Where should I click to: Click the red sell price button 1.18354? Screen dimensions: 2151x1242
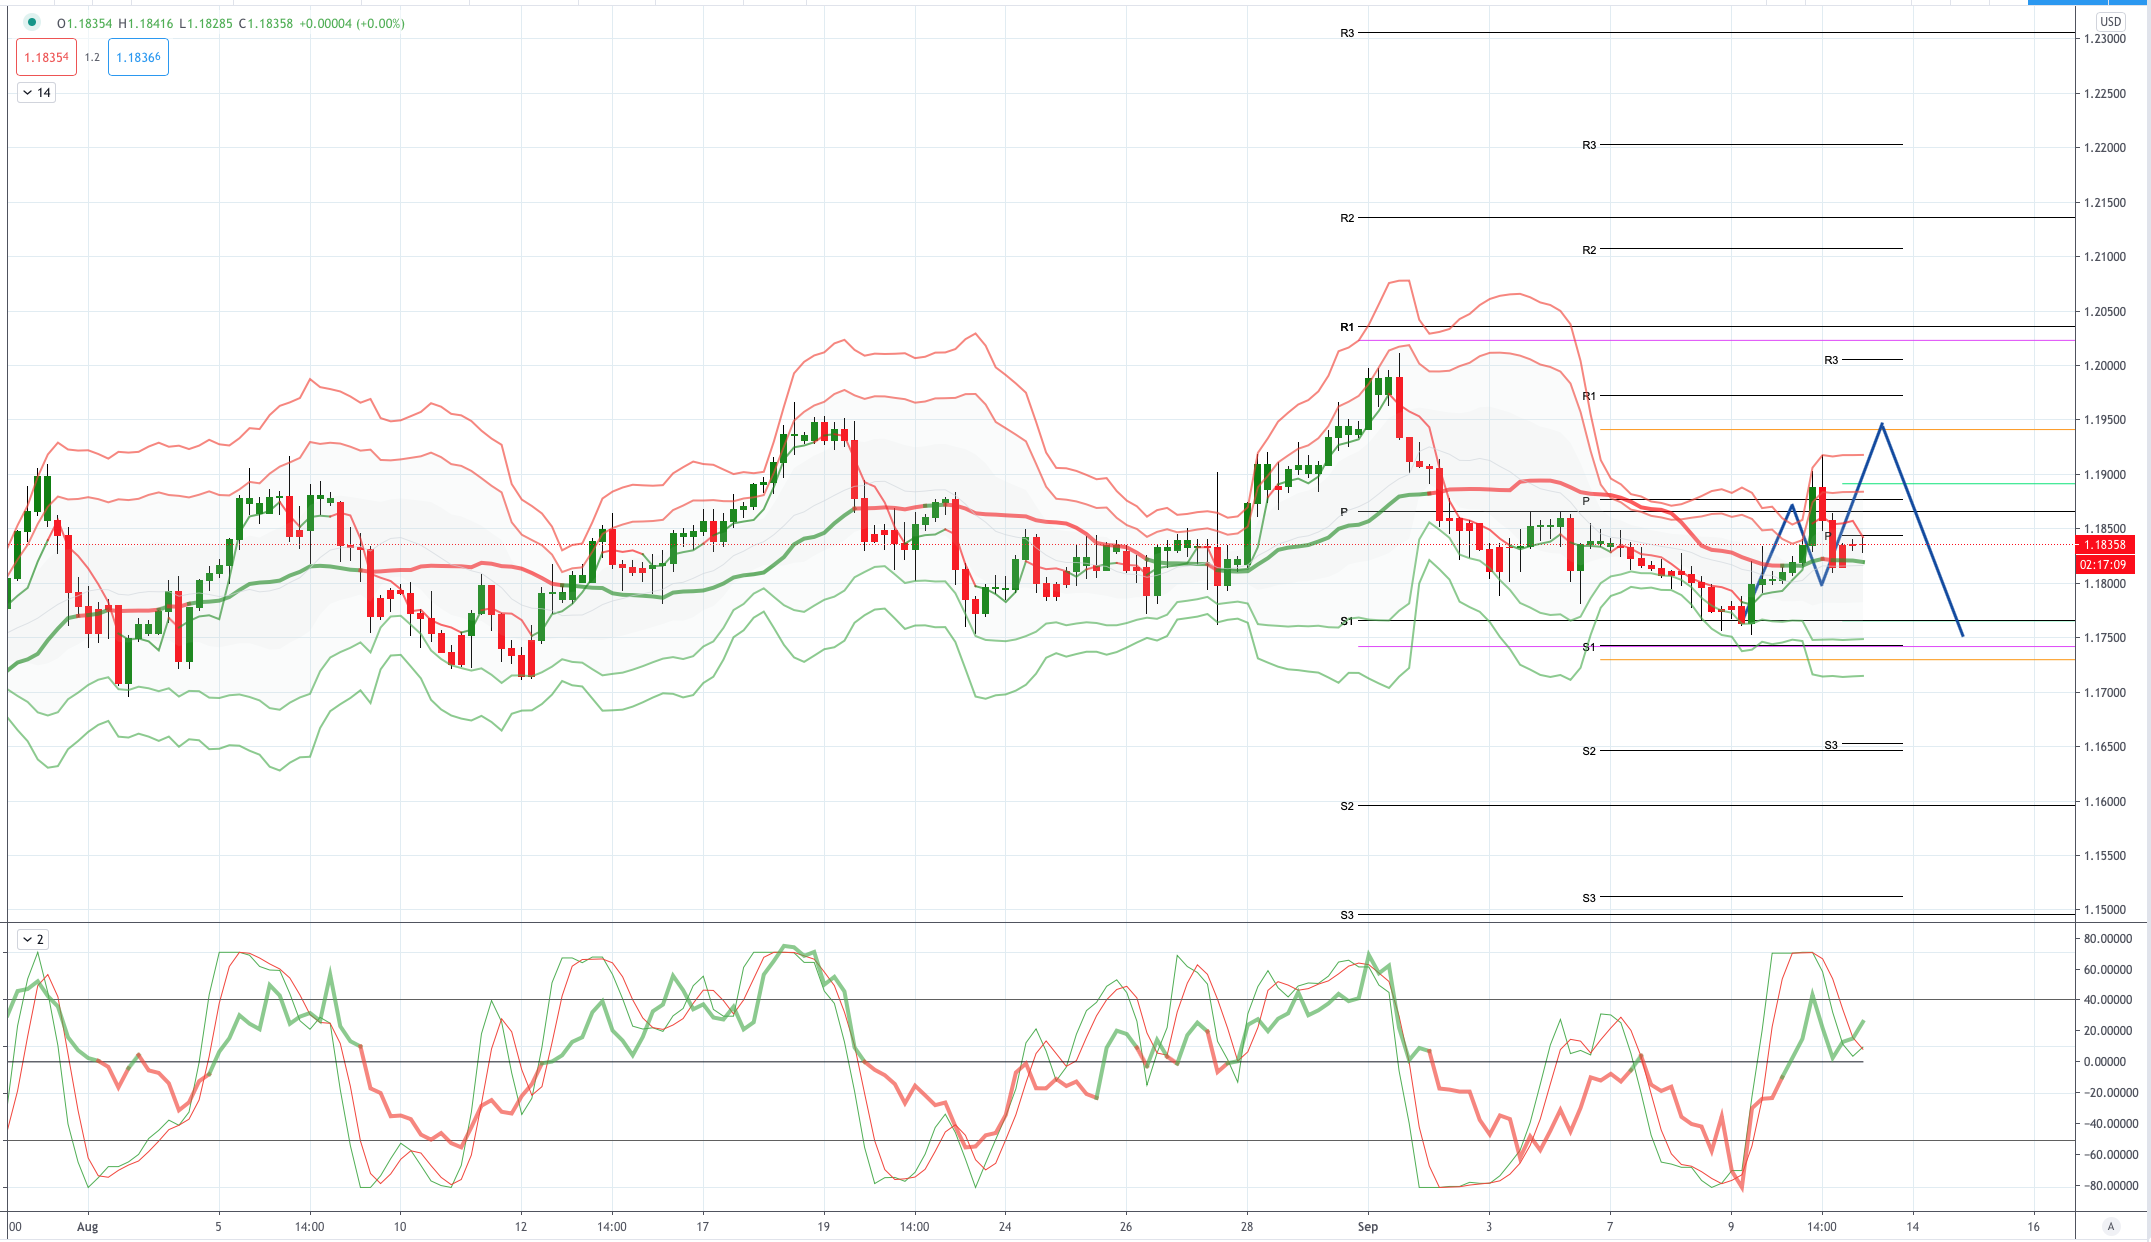[46, 57]
